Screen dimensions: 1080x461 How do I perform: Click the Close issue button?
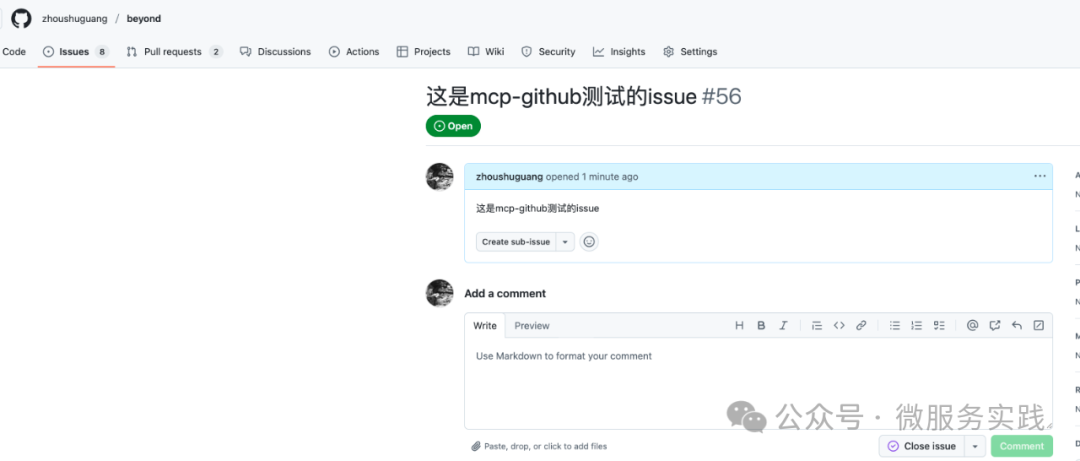[922, 447]
